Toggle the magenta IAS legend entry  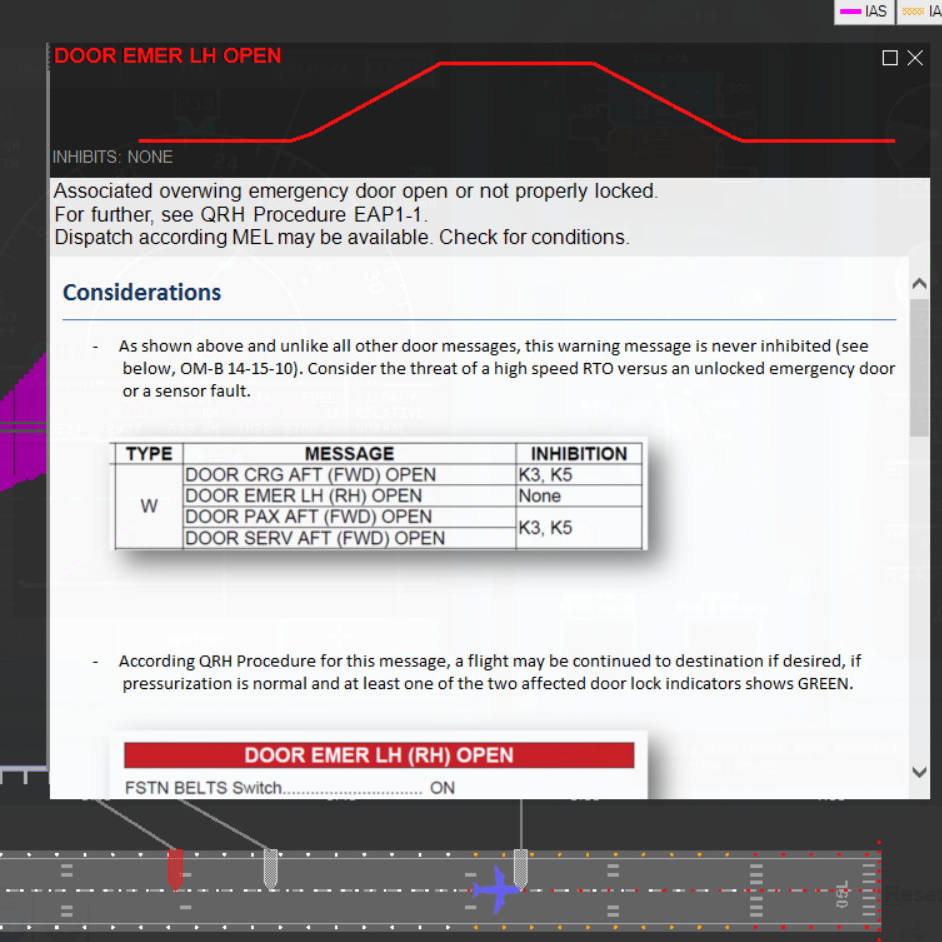coord(865,11)
